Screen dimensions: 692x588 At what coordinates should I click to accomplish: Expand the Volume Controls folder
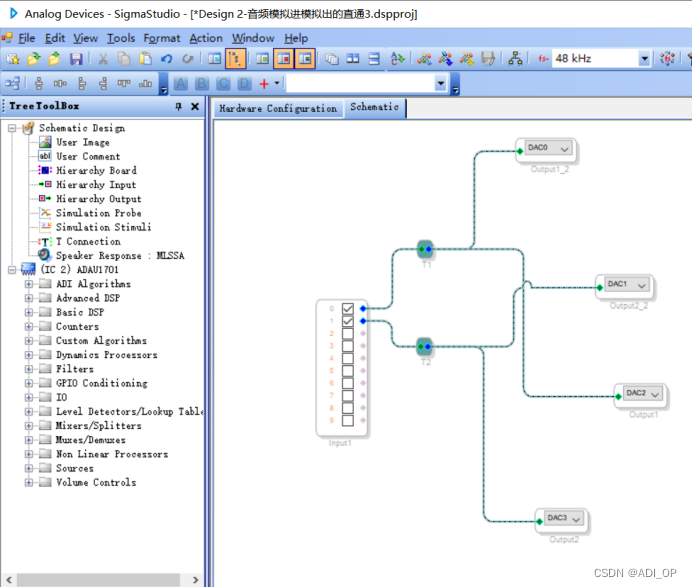pos(29,482)
